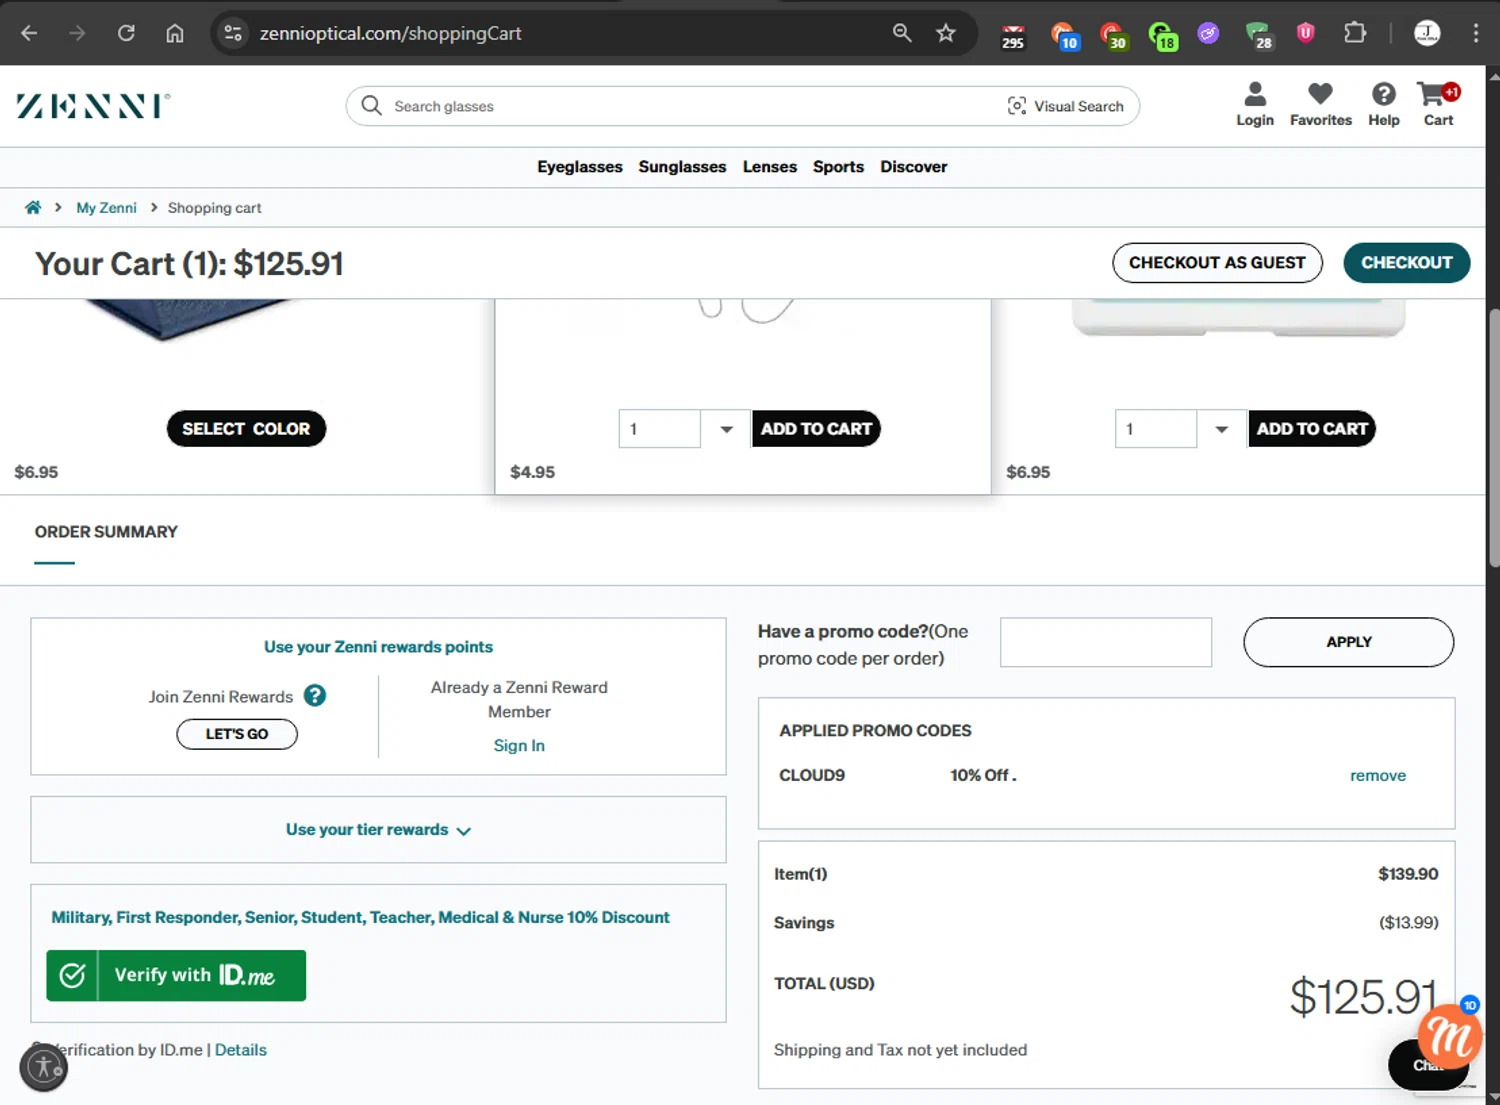Click Verify with ID.me button
Image resolution: width=1500 pixels, height=1105 pixels.
click(176, 975)
